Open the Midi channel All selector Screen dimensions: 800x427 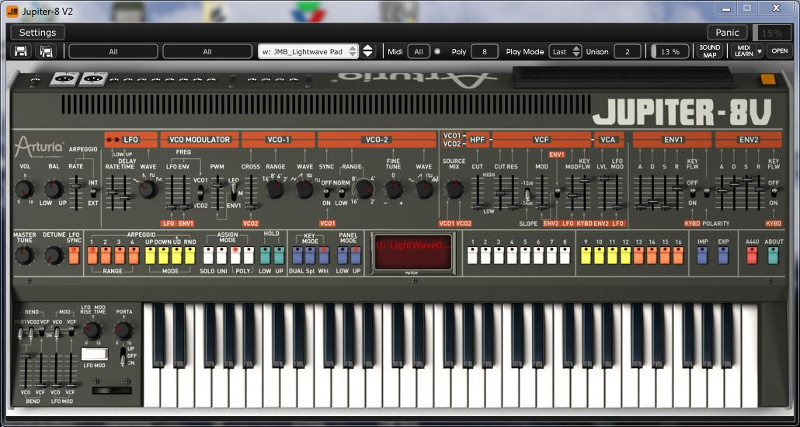418,52
